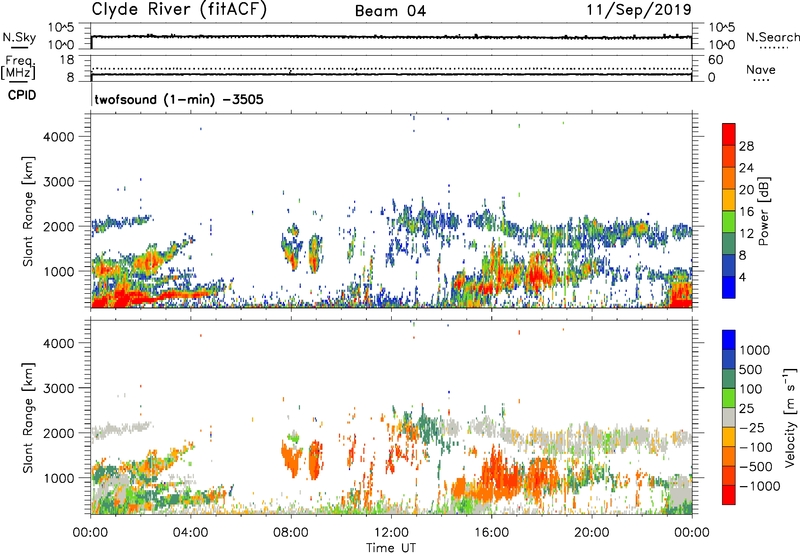The height and width of the screenshot is (554, 800).
Task: Click the light green segment of Velocity color bar
Action: (729, 398)
